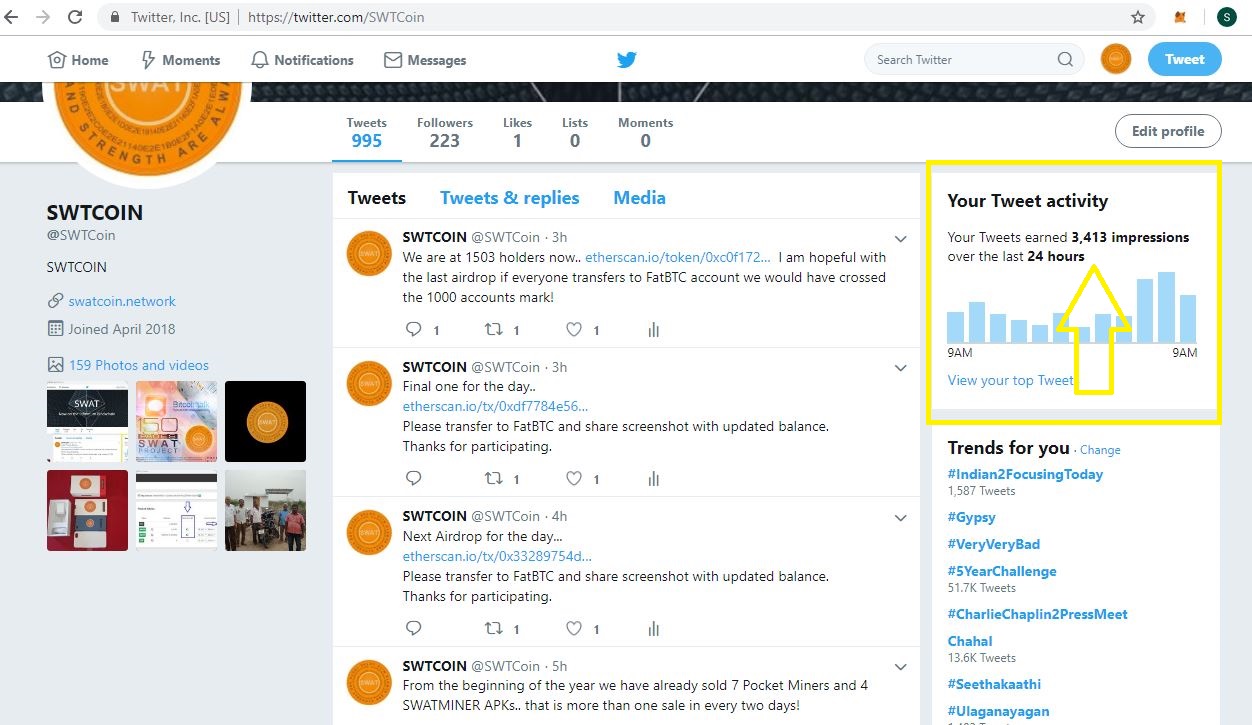Show the Lists 0 profile stat
Image resolution: width=1252 pixels, height=725 pixels.
point(575,133)
